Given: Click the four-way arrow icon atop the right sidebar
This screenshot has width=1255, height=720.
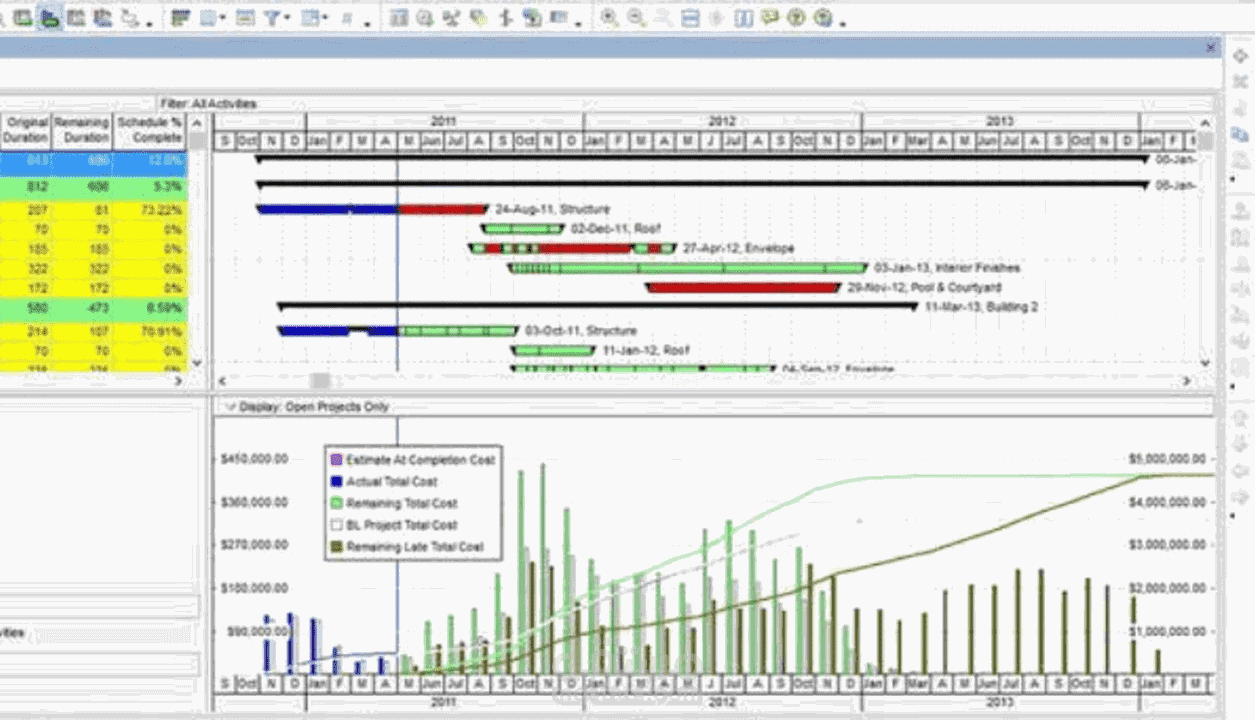Looking at the screenshot, I should pyautogui.click(x=1240, y=57).
